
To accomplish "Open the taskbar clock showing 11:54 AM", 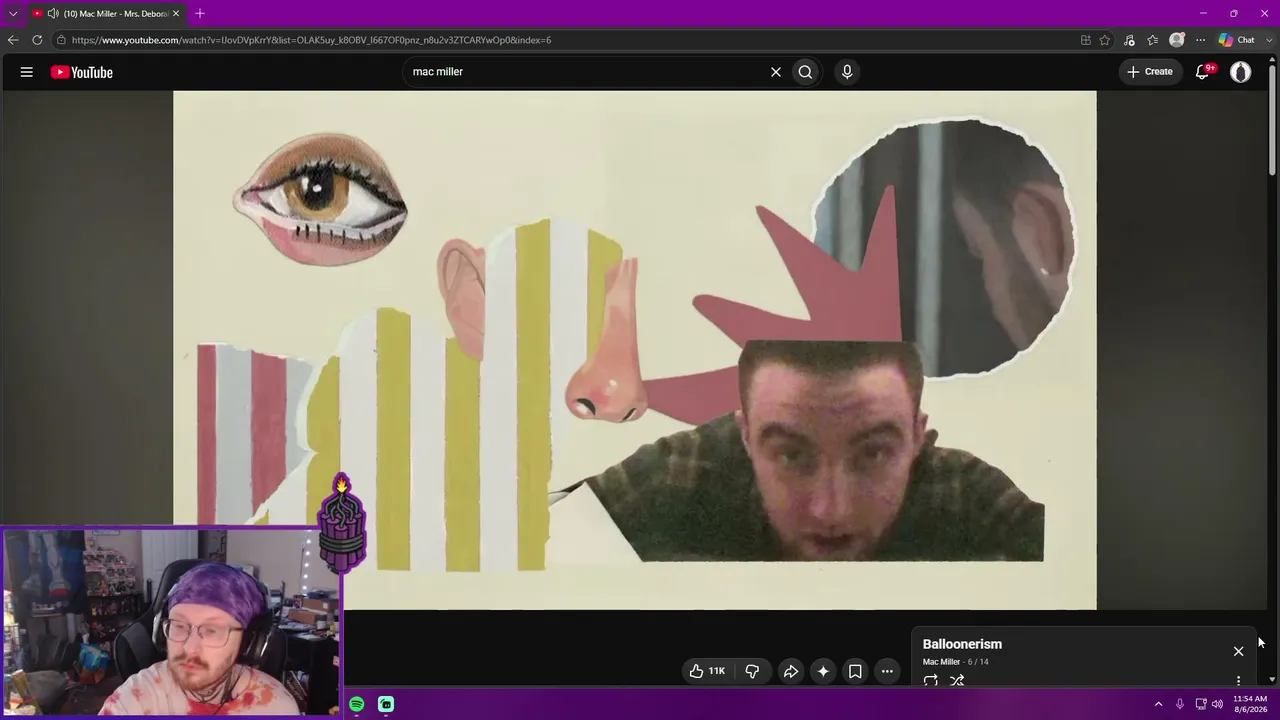I will (x=1250, y=704).
